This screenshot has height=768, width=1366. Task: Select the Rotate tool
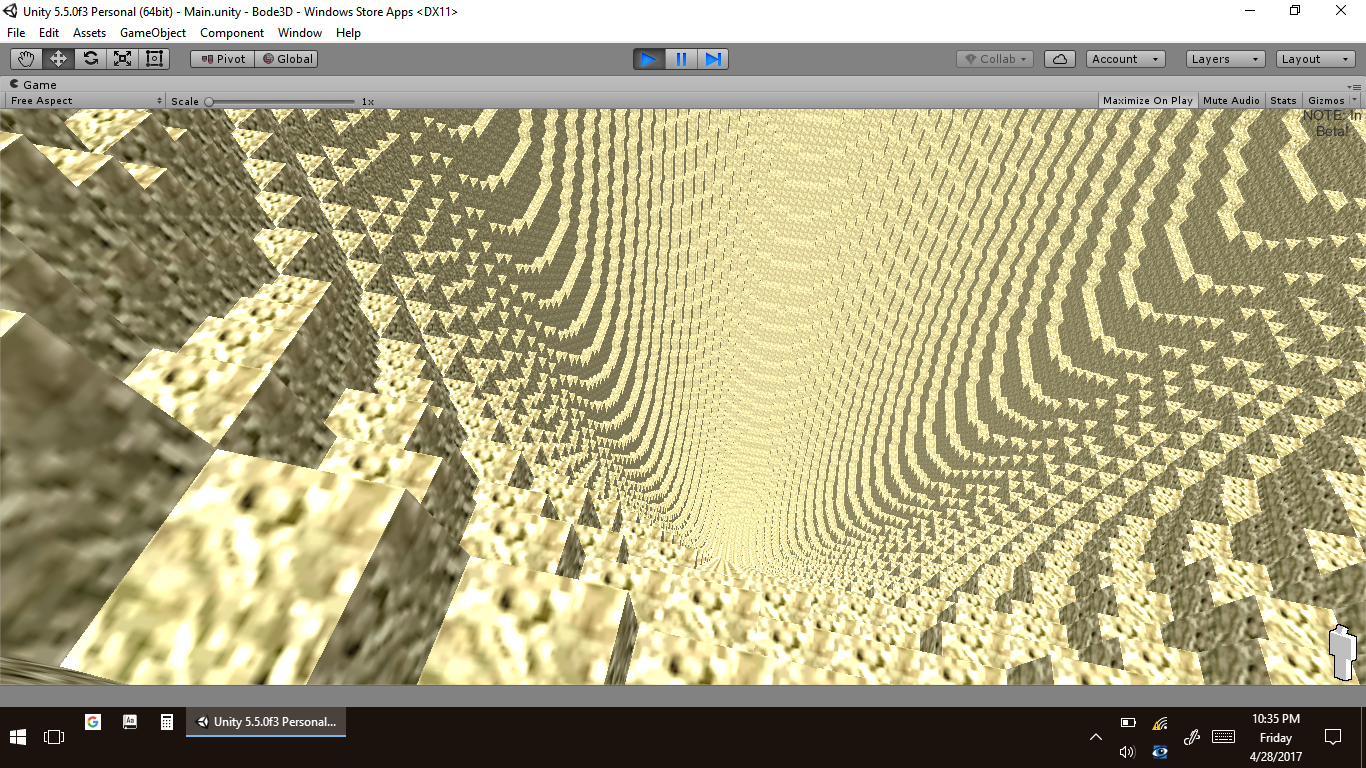click(90, 59)
